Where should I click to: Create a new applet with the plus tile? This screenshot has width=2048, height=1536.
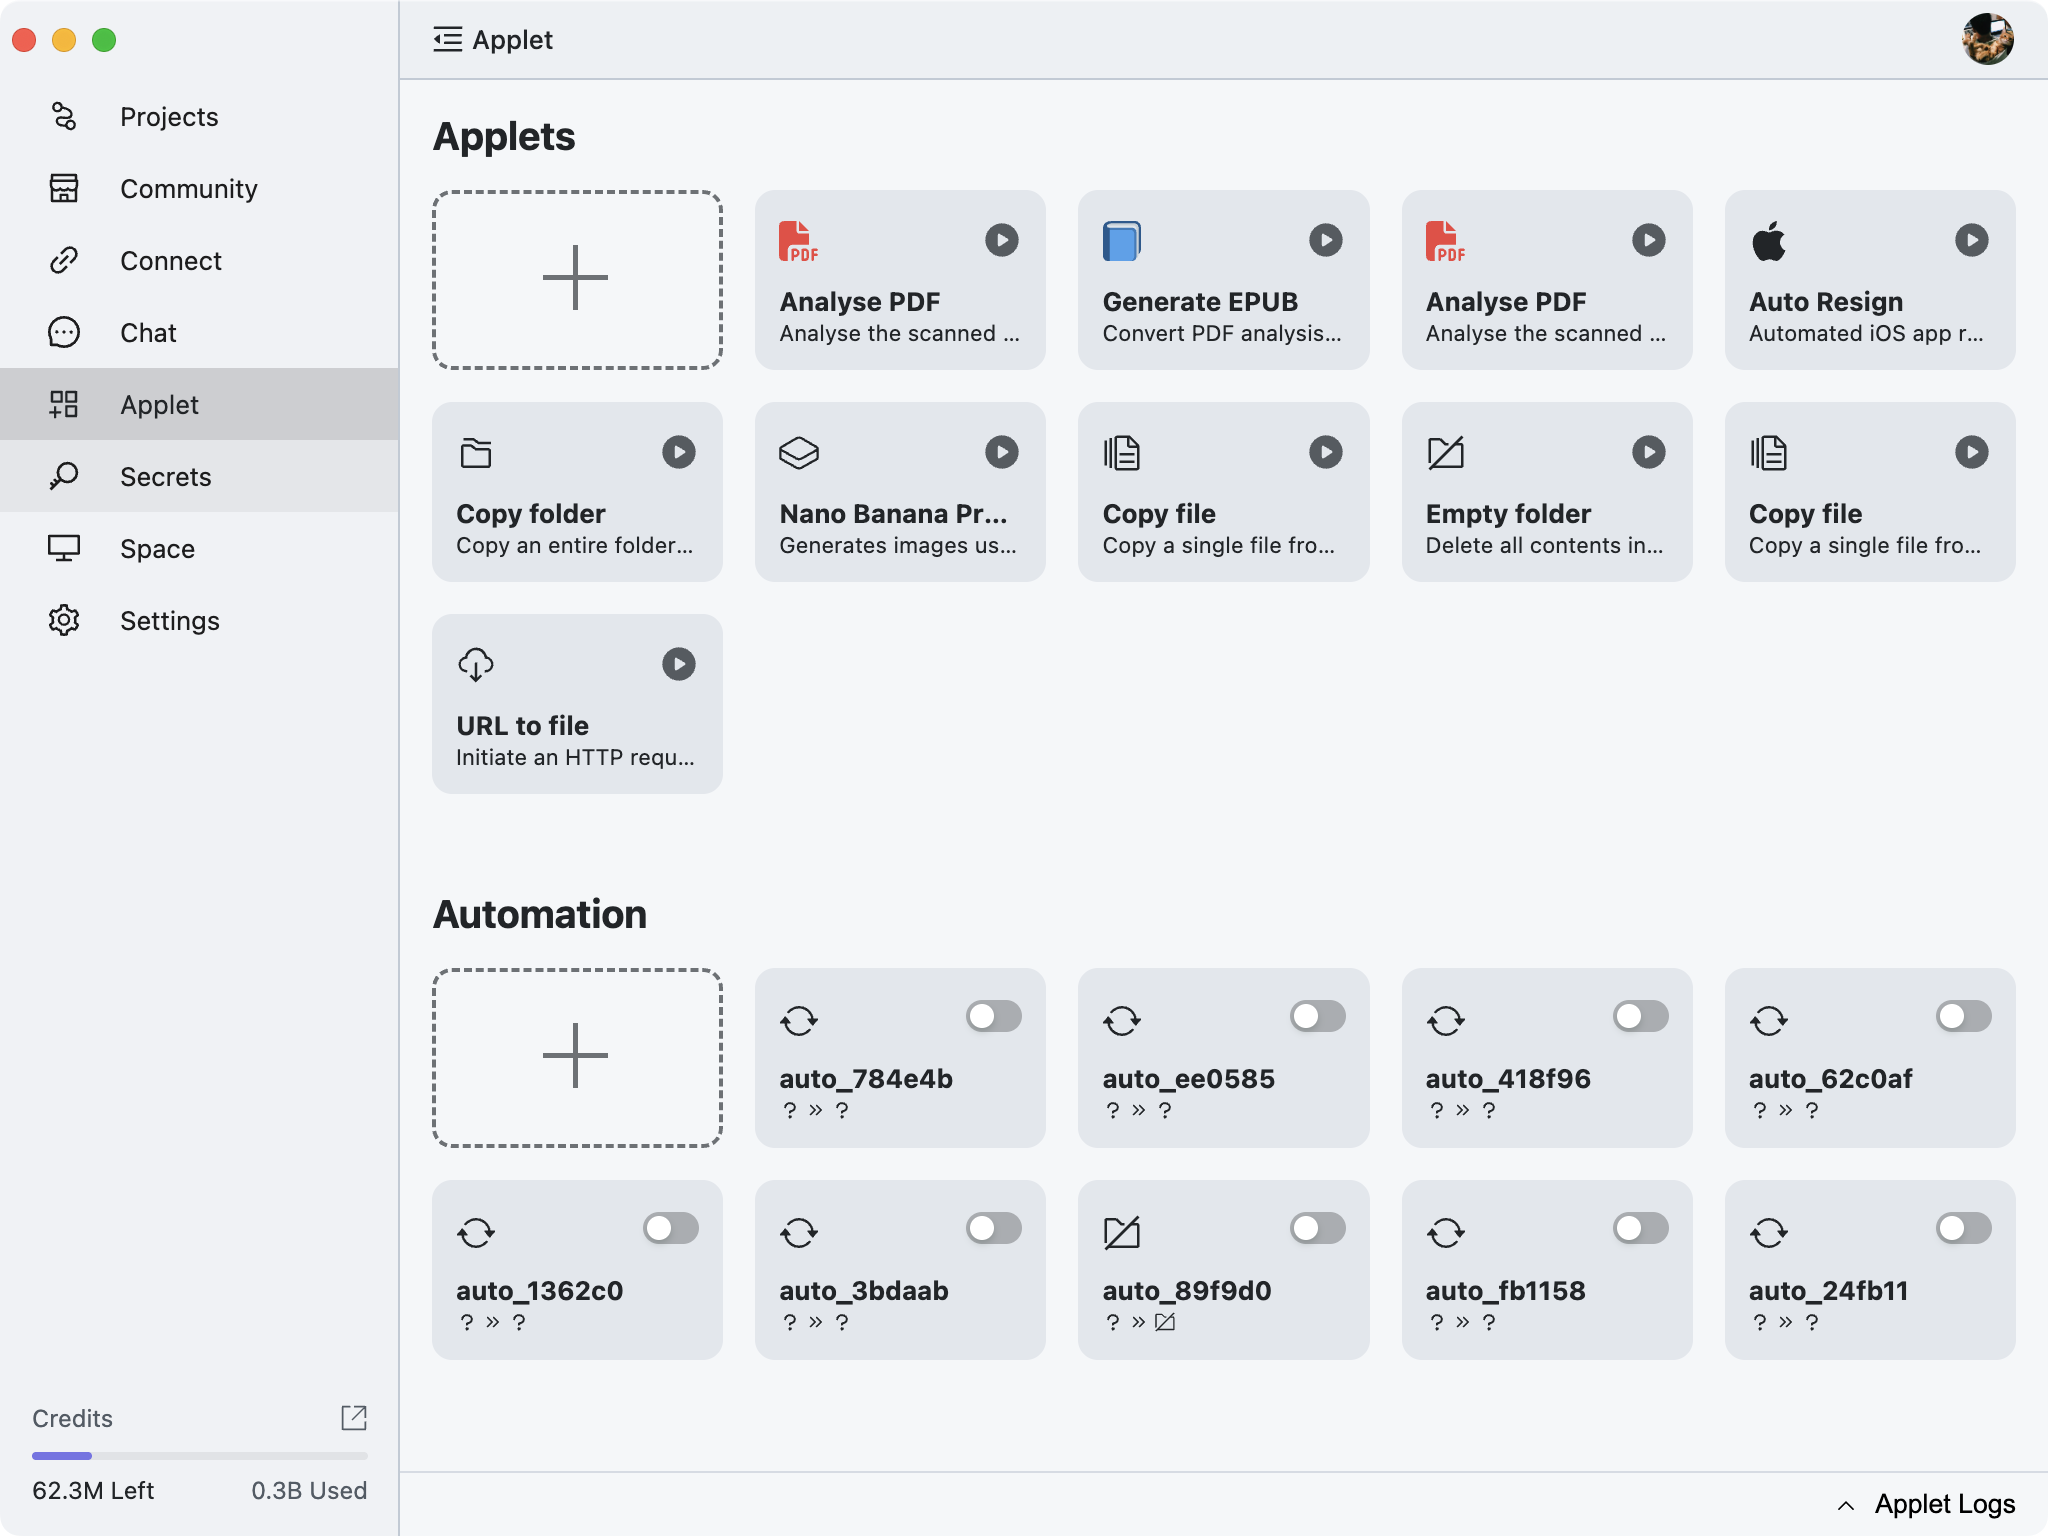576,279
